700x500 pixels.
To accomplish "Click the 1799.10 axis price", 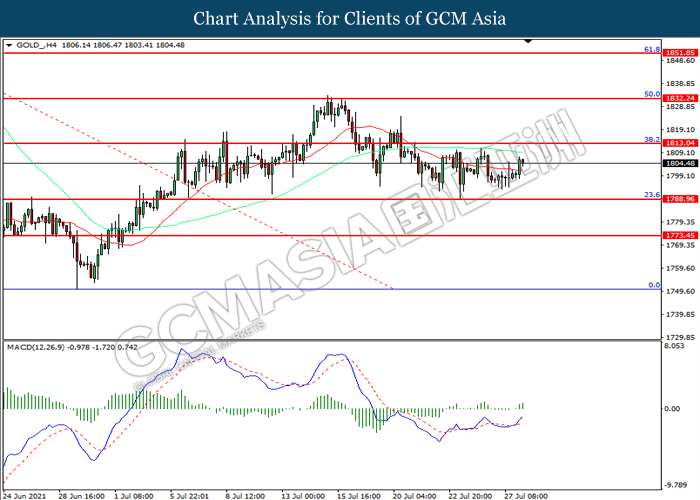I will point(680,176).
